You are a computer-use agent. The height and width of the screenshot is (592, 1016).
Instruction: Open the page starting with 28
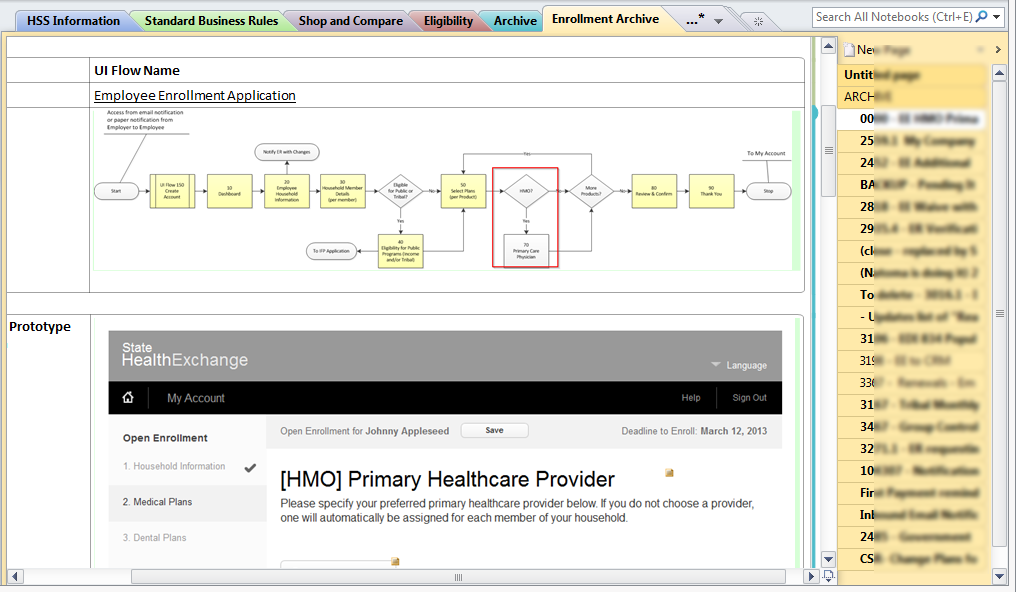pos(912,207)
